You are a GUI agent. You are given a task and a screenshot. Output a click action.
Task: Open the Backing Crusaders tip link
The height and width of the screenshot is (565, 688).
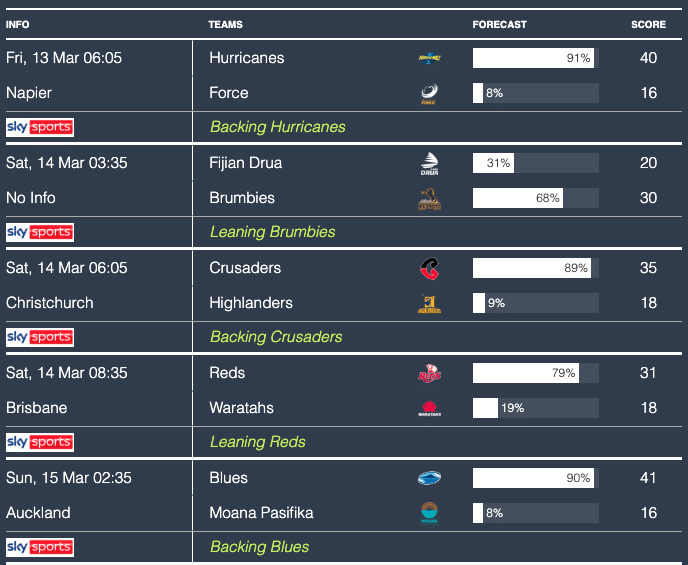(x=276, y=337)
